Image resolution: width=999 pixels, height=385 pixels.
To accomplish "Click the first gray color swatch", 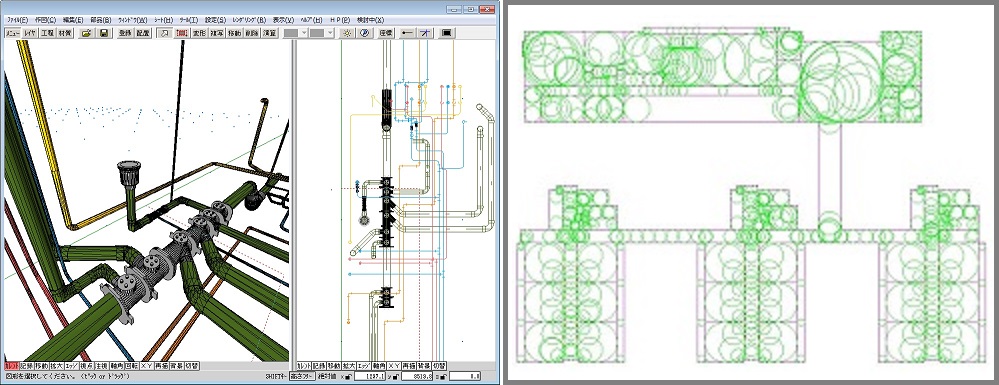I will (x=291, y=33).
